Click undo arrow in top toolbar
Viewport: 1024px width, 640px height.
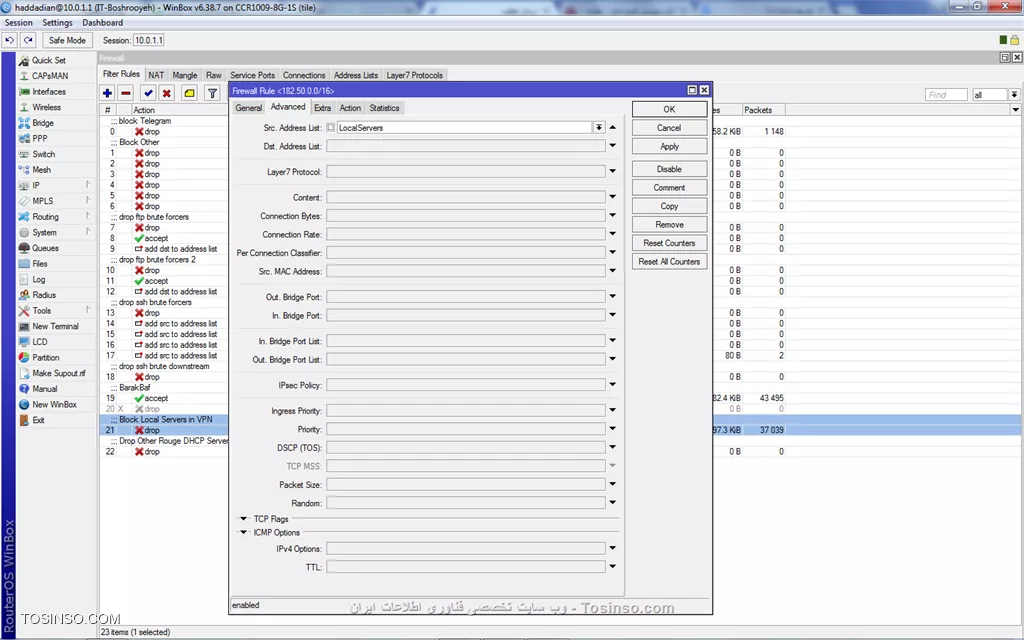click(x=9, y=40)
